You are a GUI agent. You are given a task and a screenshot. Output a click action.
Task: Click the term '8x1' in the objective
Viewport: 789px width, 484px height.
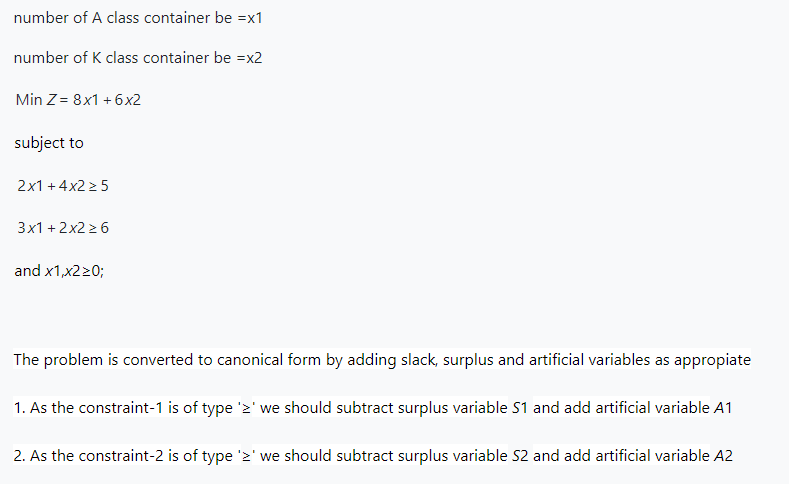click(87, 100)
